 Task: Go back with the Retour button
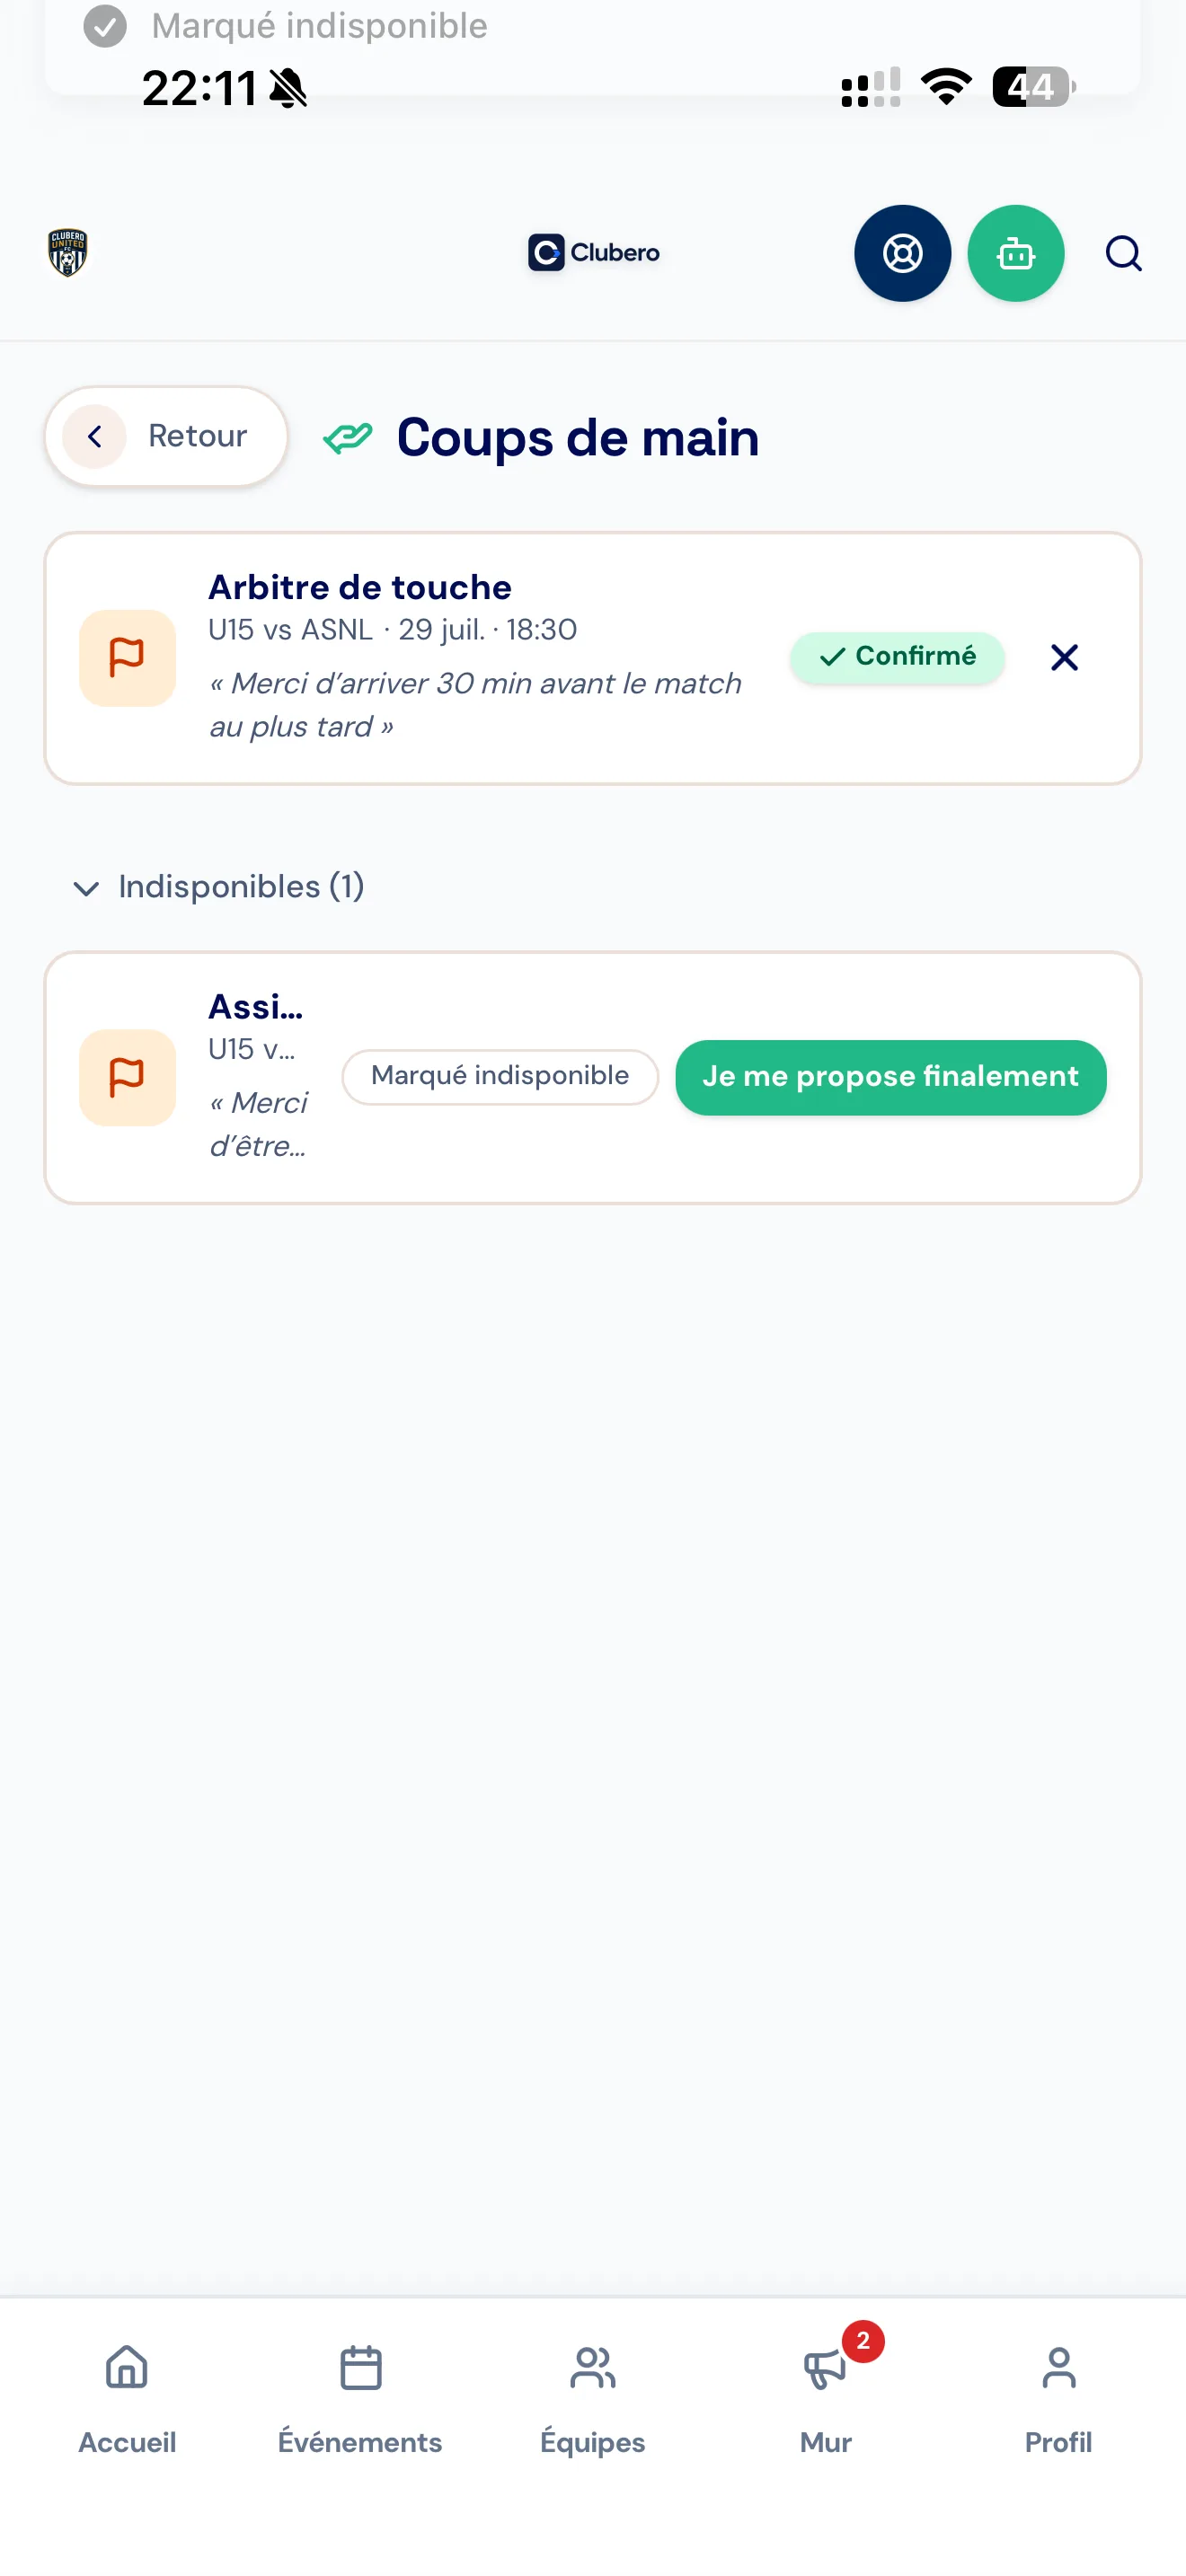point(166,436)
